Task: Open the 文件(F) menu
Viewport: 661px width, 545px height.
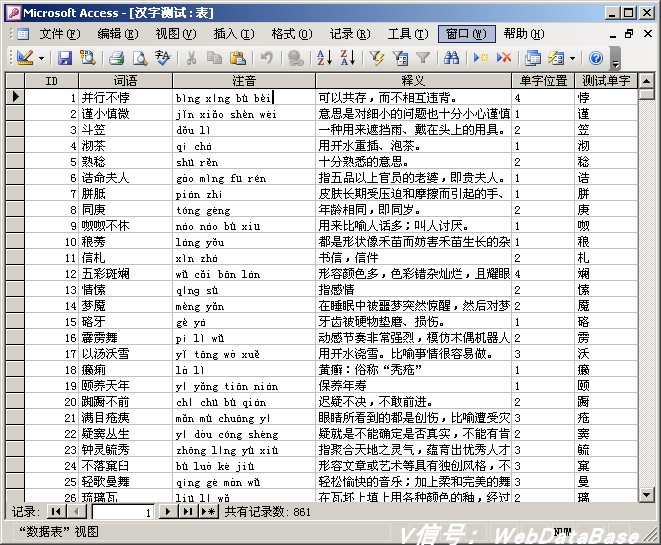Action: click(60, 34)
